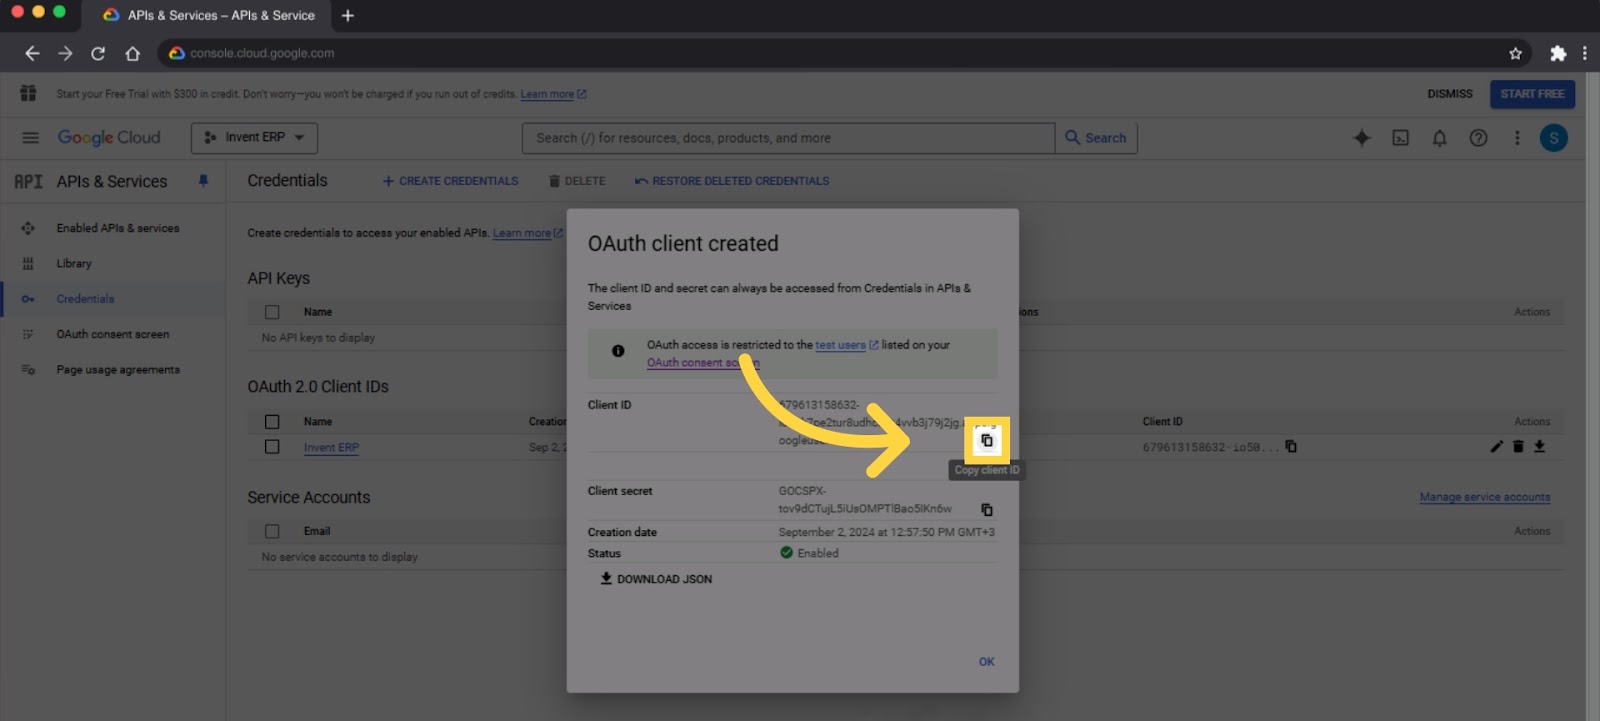
Task: Click the Enabled status text
Action: click(x=818, y=553)
